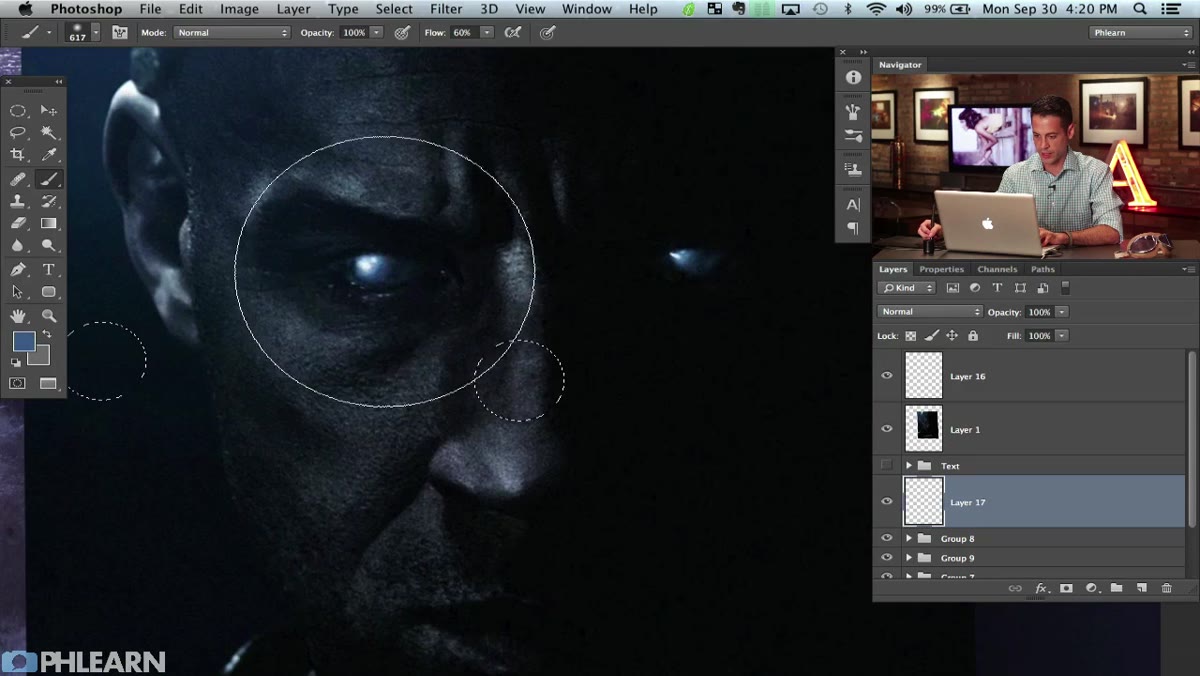Click the new layer button
1200x676 pixels.
[1141, 589]
